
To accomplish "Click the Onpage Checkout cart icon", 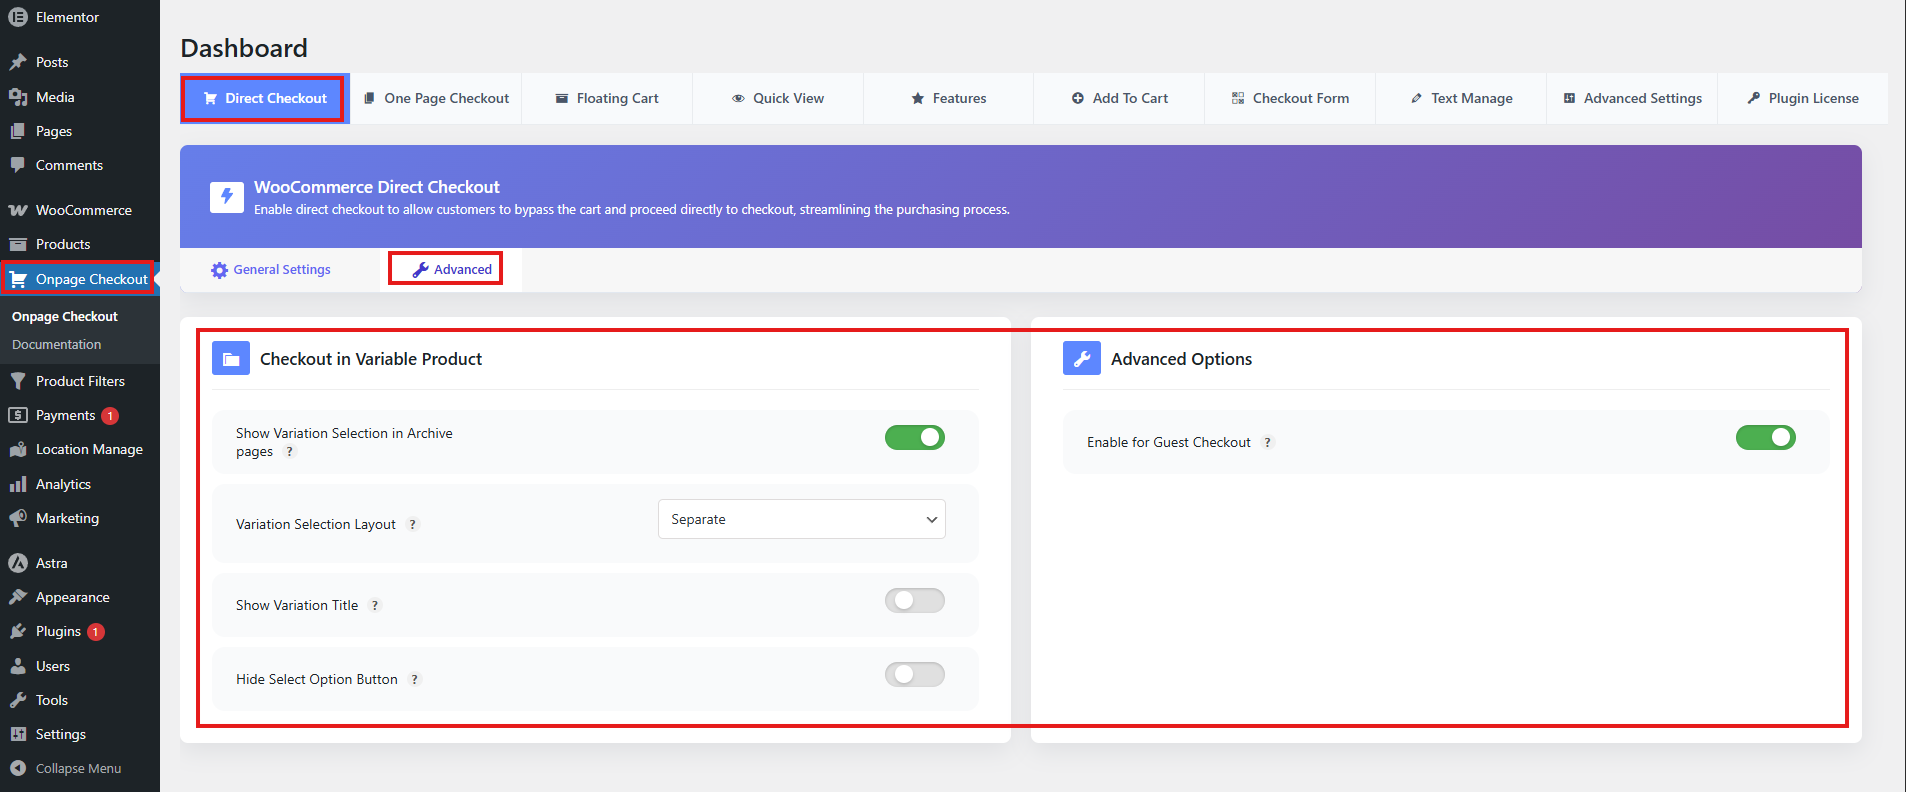I will click(x=18, y=279).
